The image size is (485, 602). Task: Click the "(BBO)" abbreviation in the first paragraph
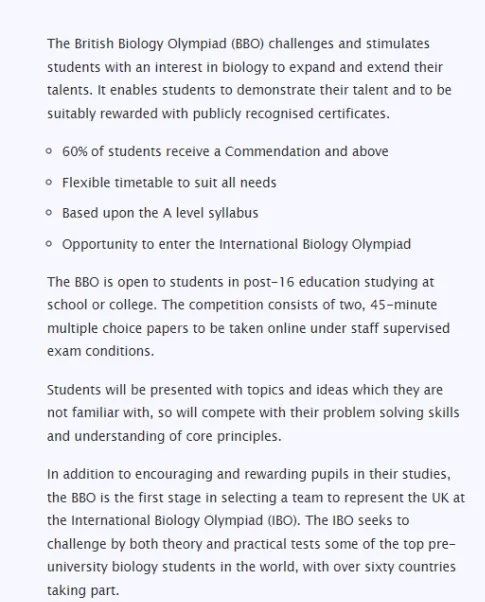pyautogui.click(x=248, y=44)
